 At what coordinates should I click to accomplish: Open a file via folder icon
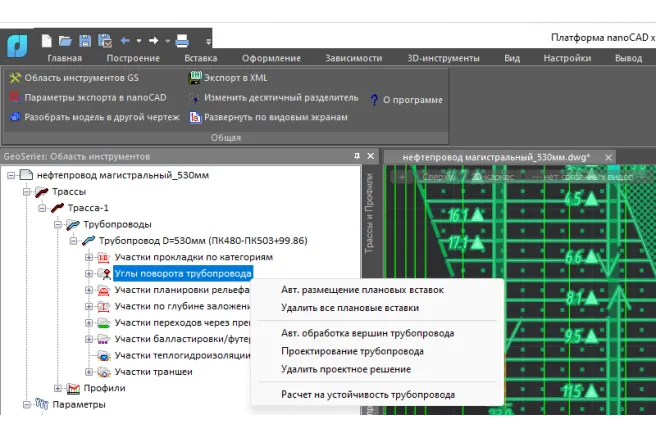click(x=65, y=41)
